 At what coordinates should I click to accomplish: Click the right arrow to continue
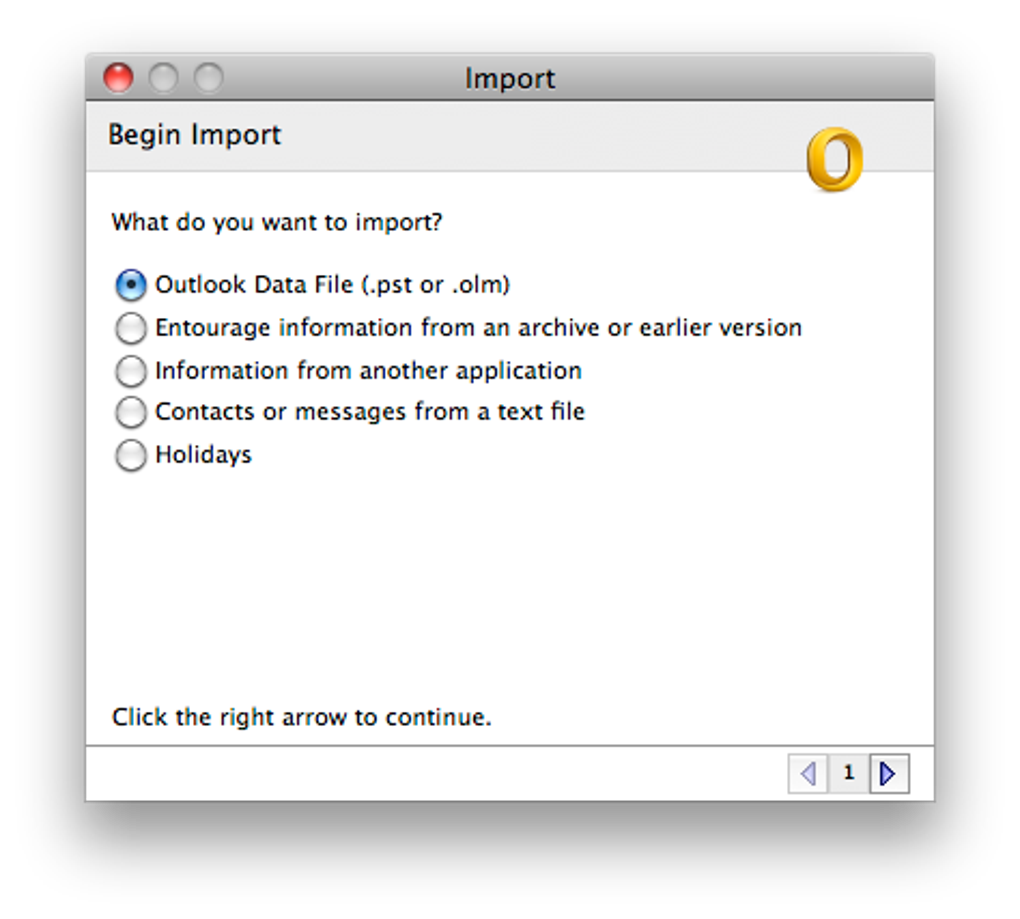[x=889, y=773]
